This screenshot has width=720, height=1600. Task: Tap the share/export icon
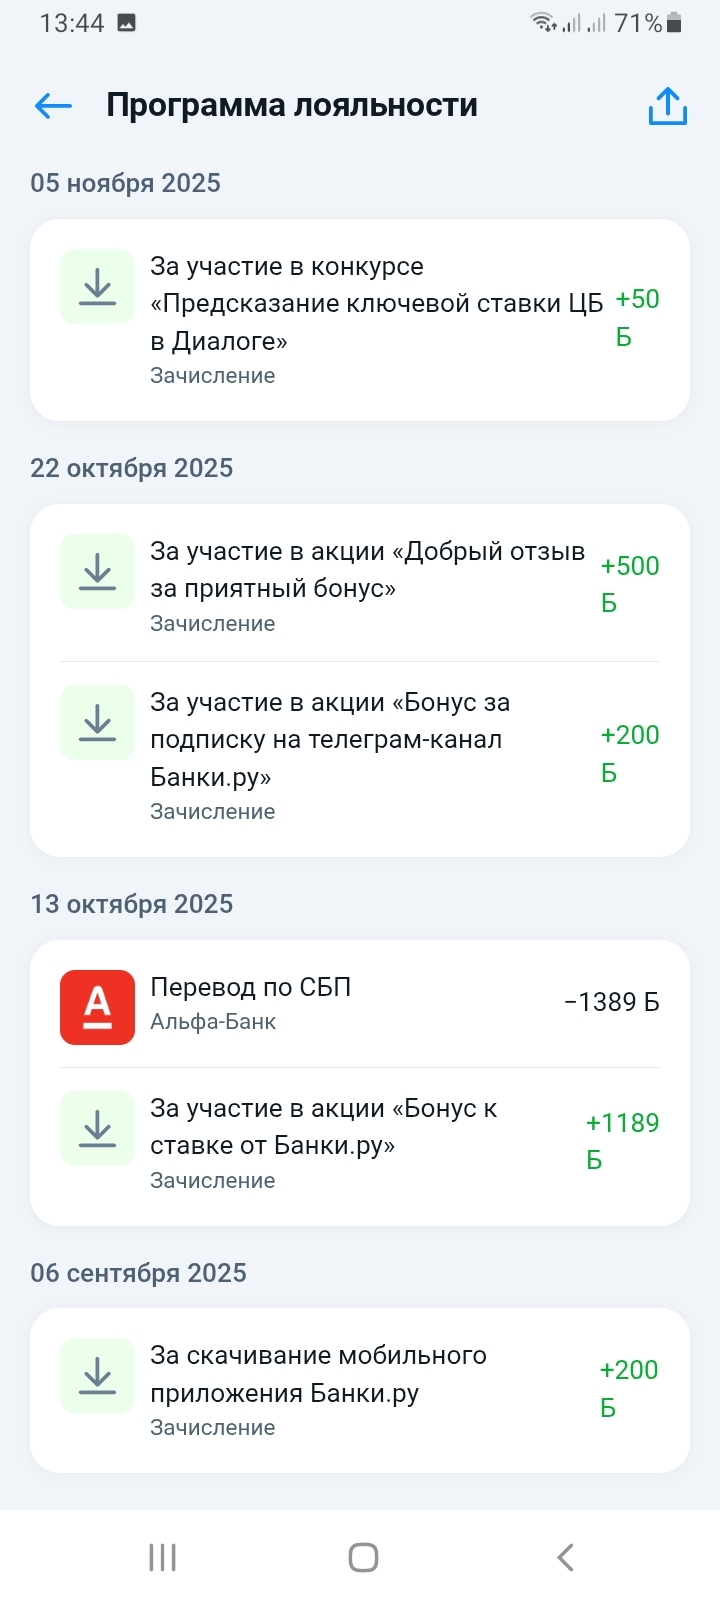pyautogui.click(x=667, y=106)
